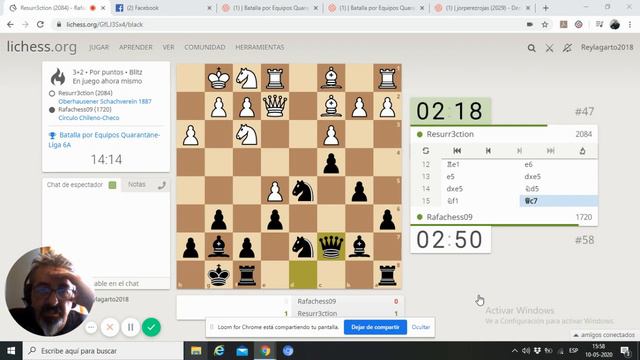Click Ocultar on the sharing bar
The height and width of the screenshot is (360, 640).
point(420,327)
